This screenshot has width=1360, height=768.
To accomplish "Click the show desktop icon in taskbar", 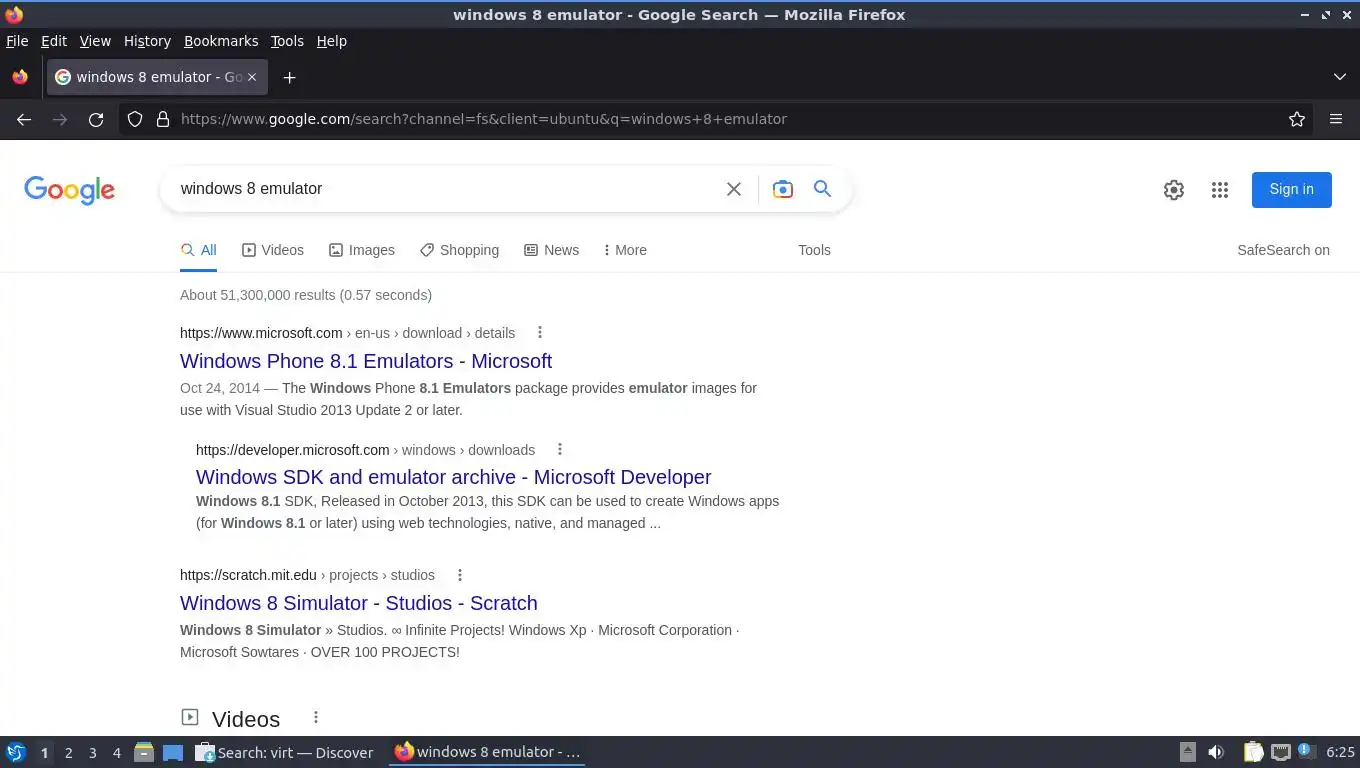I will click(173, 752).
